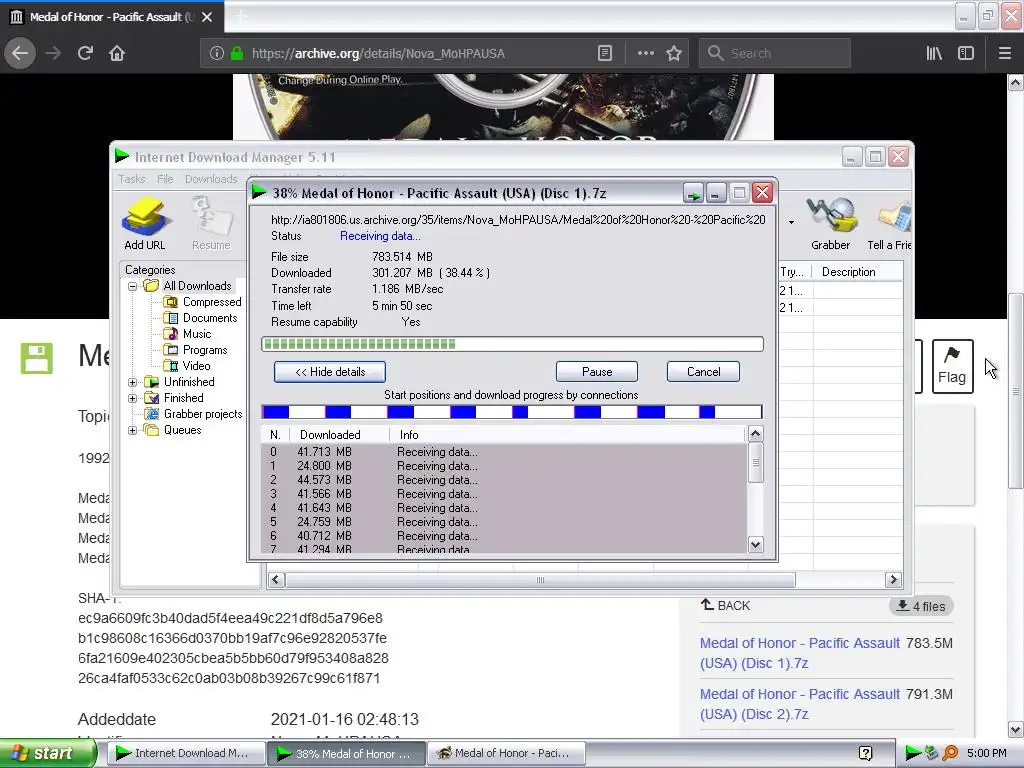Open page actions three-dot menu

point(645,53)
